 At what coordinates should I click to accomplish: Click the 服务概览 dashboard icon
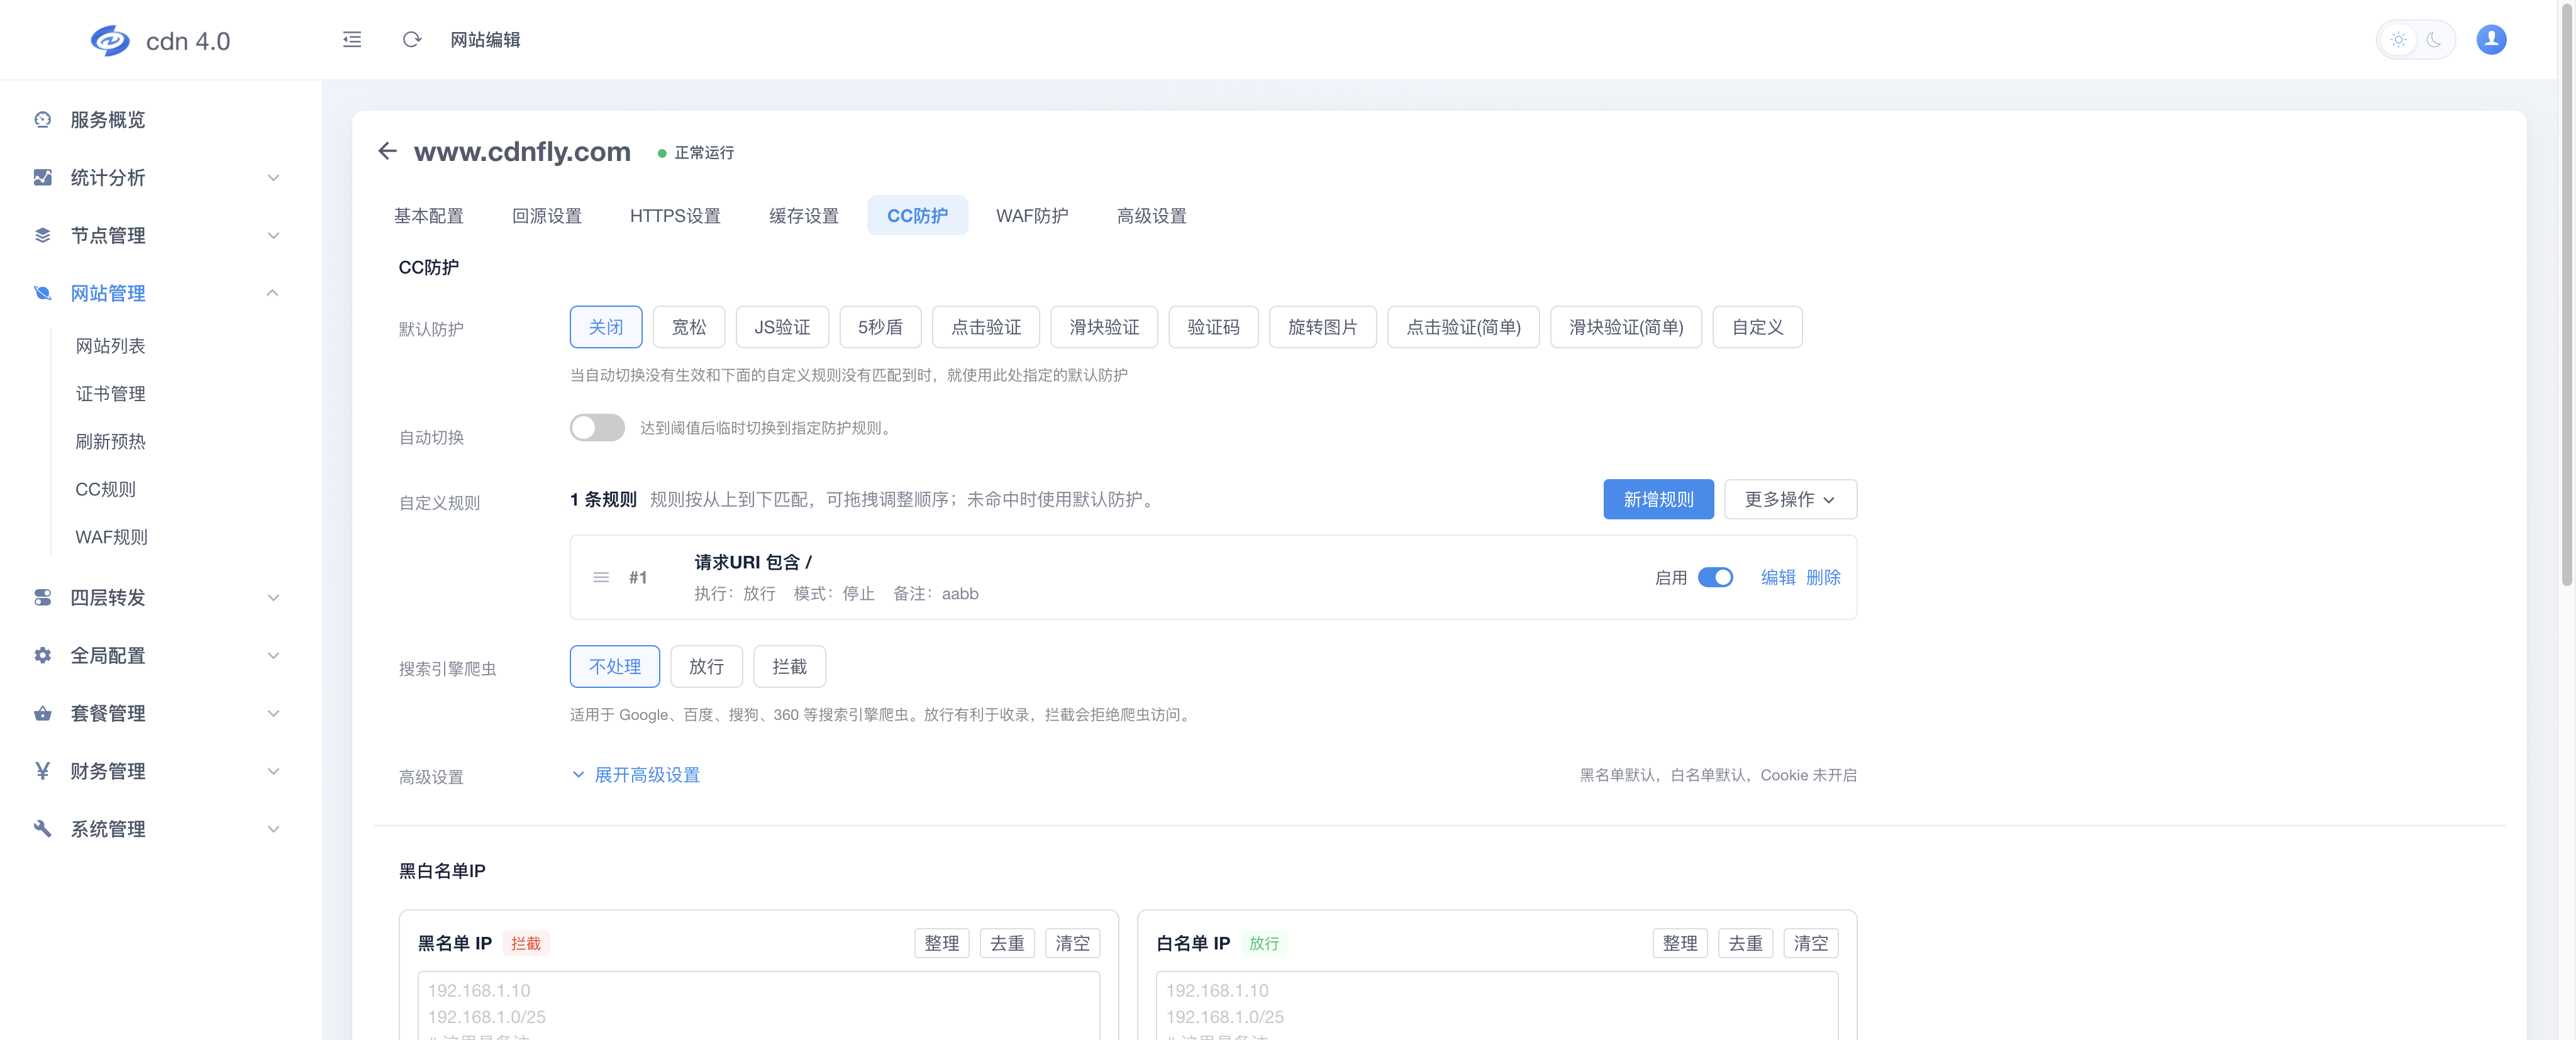(42, 120)
